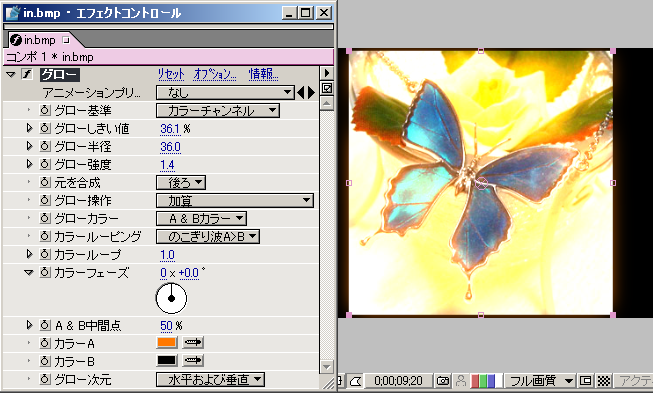
Task: Go to next animation preset arrow
Action: click(x=311, y=92)
